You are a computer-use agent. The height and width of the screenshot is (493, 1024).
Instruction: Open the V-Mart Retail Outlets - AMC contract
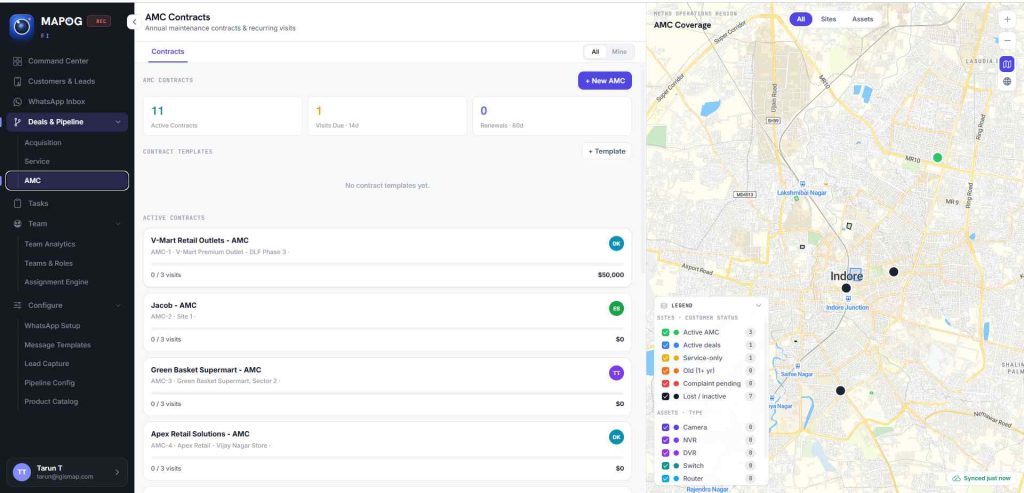[387, 257]
